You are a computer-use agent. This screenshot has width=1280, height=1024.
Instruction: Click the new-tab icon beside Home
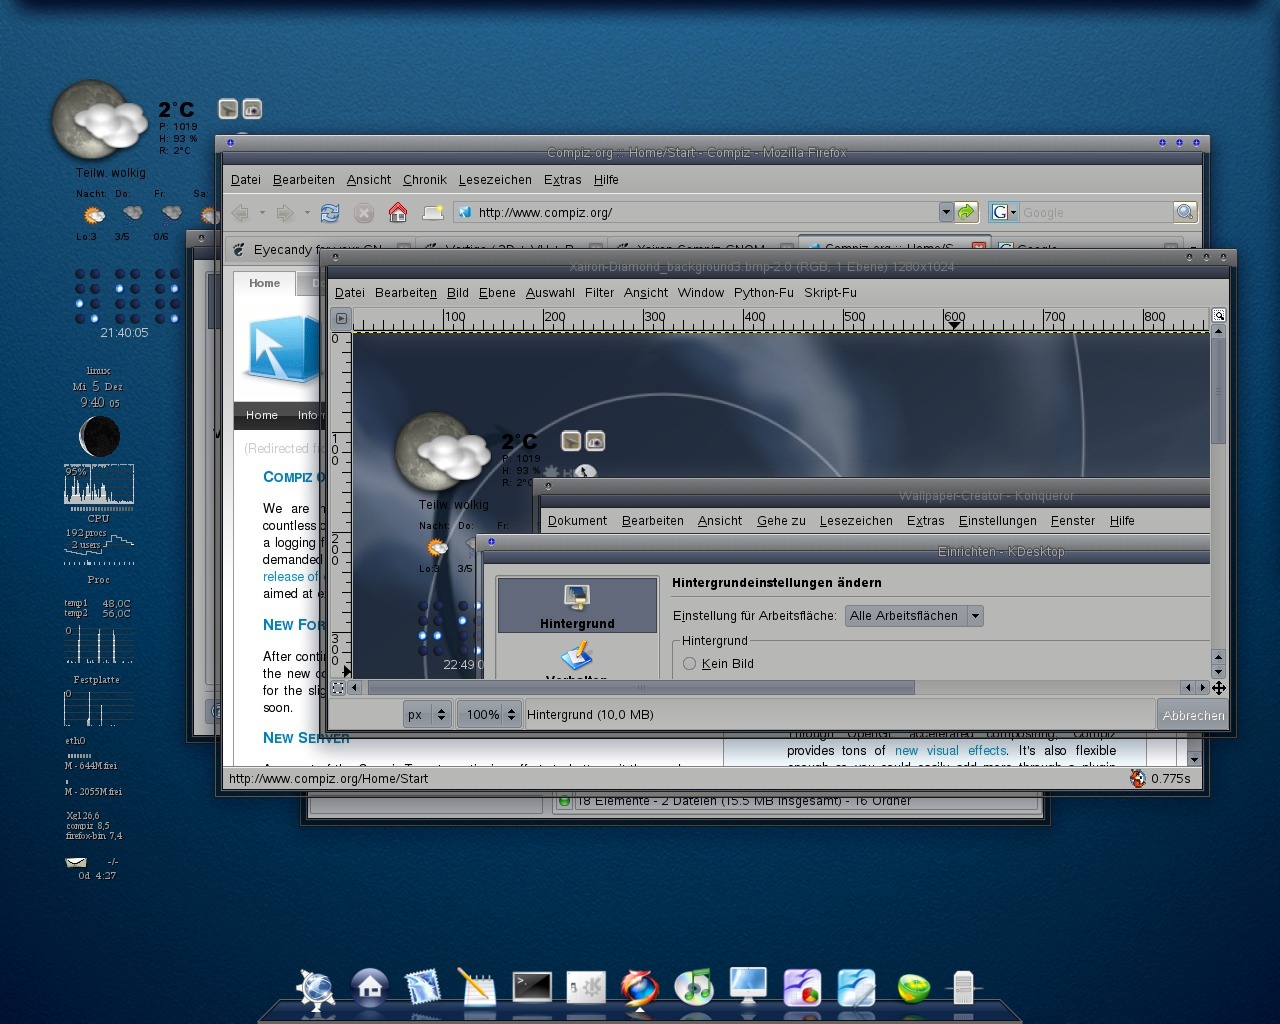pyautogui.click(x=432, y=212)
